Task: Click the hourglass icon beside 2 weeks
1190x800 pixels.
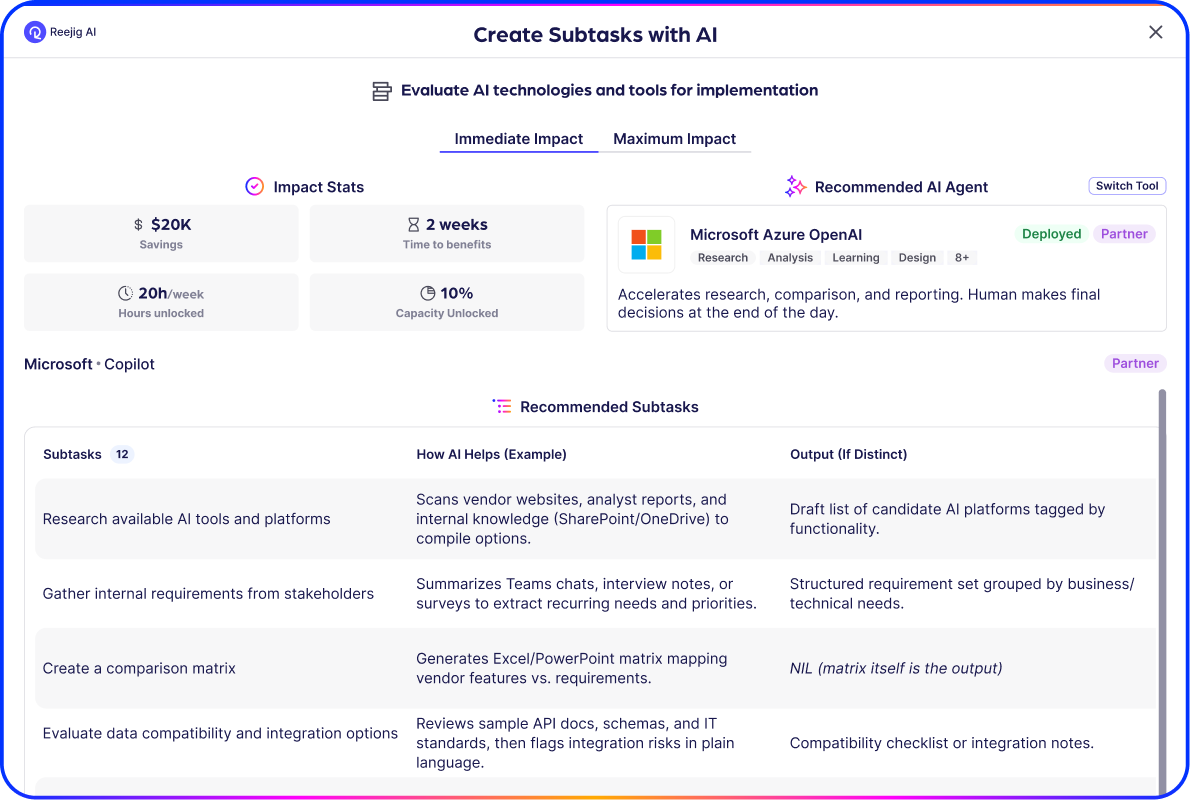Action: [414, 225]
